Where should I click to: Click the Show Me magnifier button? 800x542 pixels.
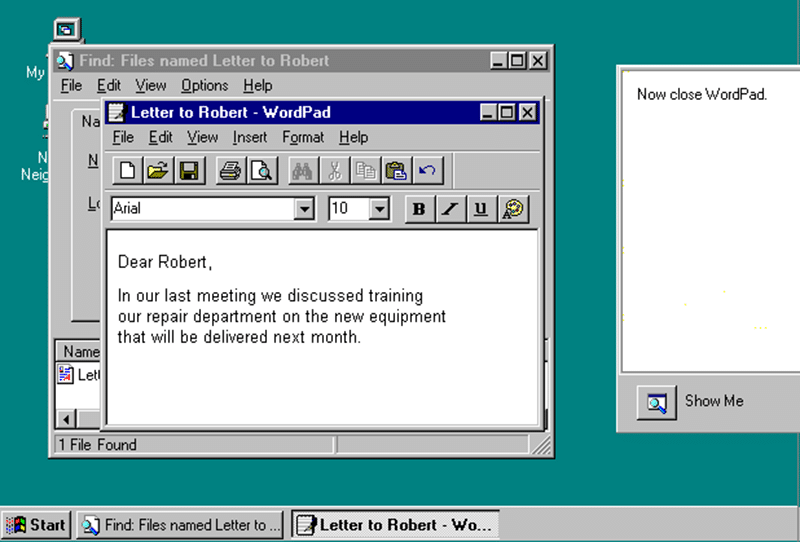coord(657,403)
